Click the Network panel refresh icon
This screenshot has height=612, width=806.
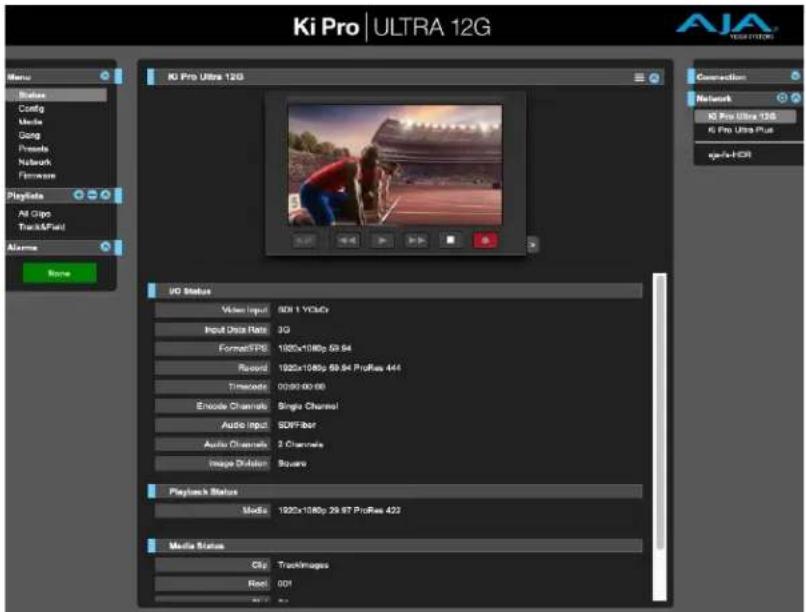782,98
